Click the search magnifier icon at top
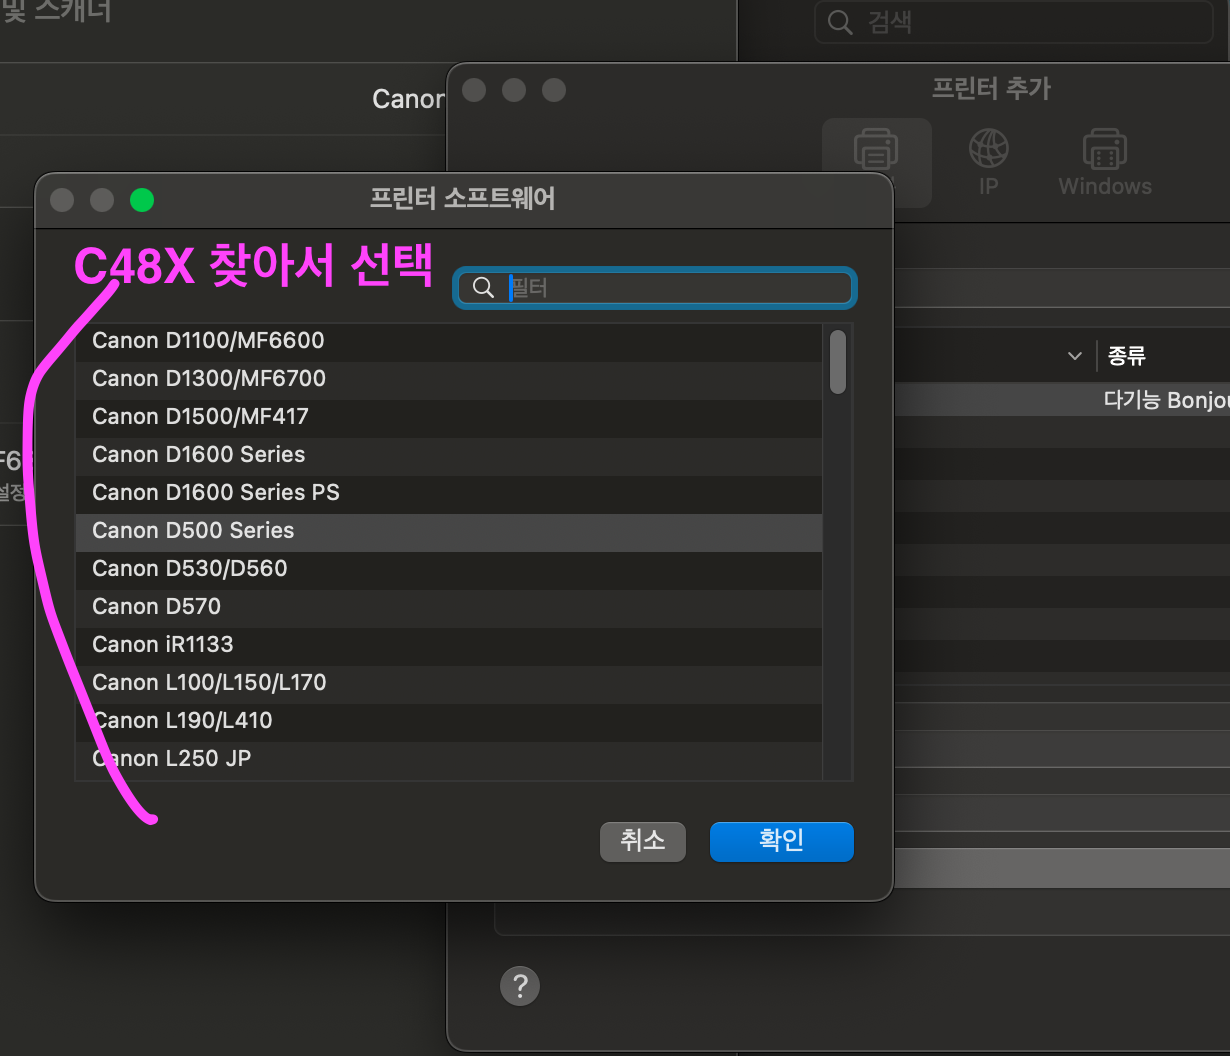This screenshot has height=1056, width=1230. point(841,23)
